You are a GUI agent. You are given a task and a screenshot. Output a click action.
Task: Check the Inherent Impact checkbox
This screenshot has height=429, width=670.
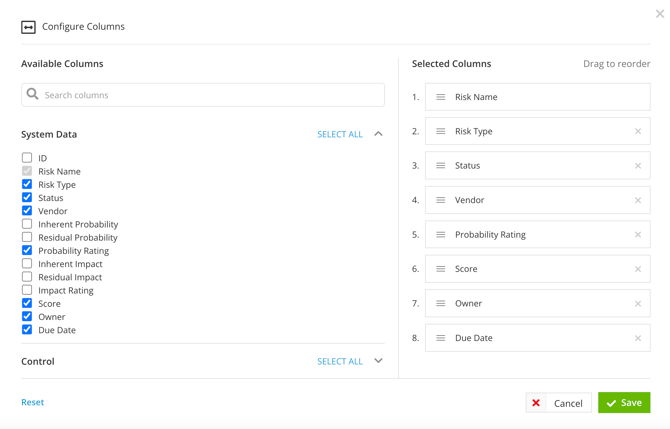[27, 264]
